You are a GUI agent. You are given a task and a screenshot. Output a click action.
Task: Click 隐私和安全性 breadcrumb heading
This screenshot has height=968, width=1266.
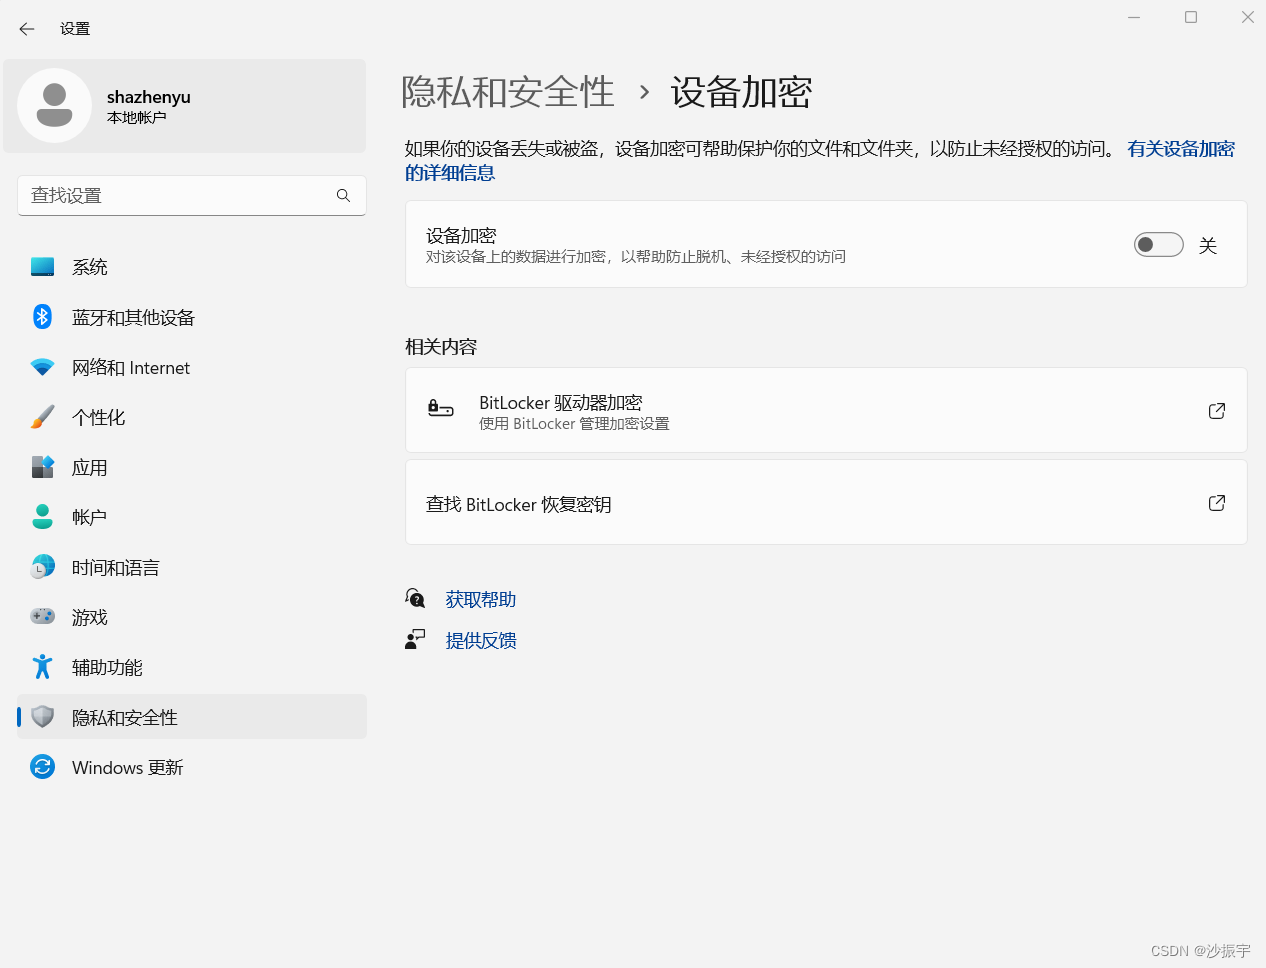(508, 92)
